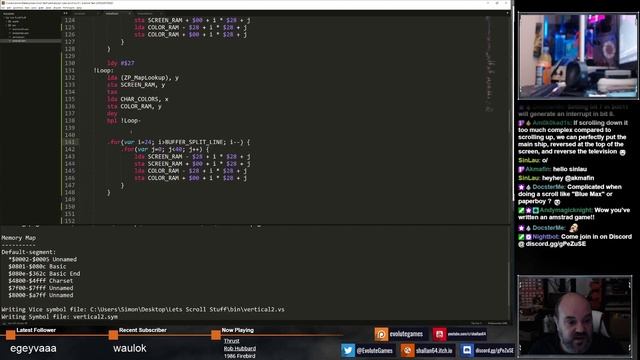This screenshot has width=640, height=360.
Task: Click the code minimap on the editor's right
Action: click(x=490, y=65)
